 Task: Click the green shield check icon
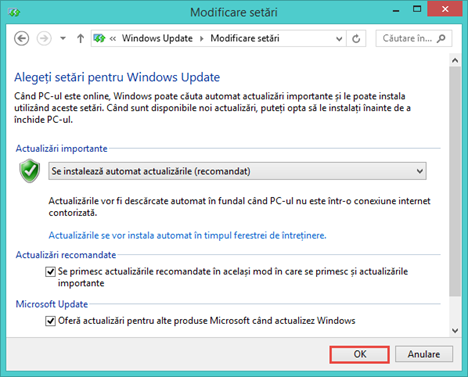coord(30,171)
